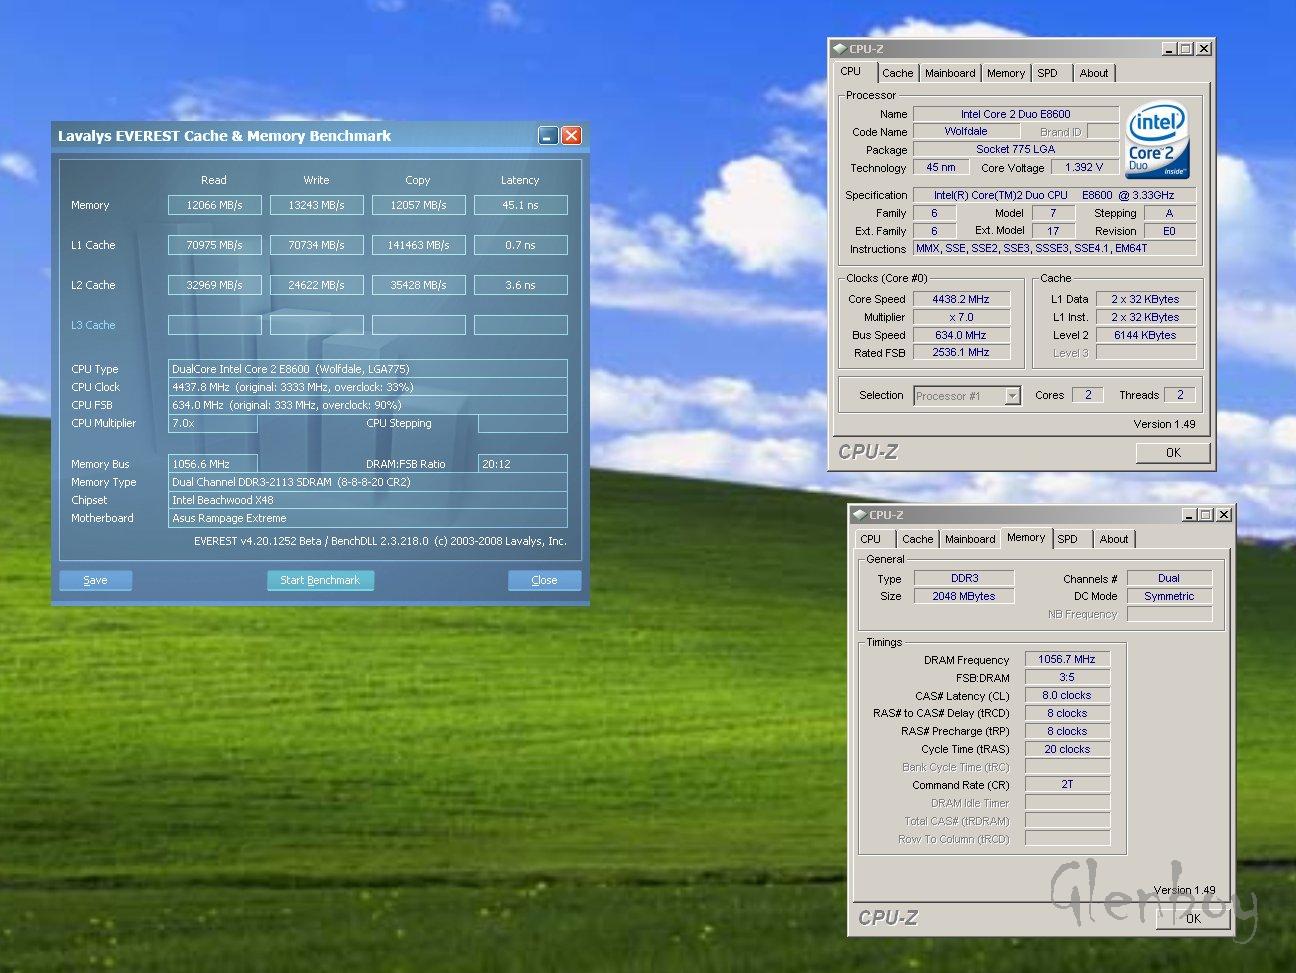Switch to CPU tab in memory timings CPU-Z window

point(871,539)
